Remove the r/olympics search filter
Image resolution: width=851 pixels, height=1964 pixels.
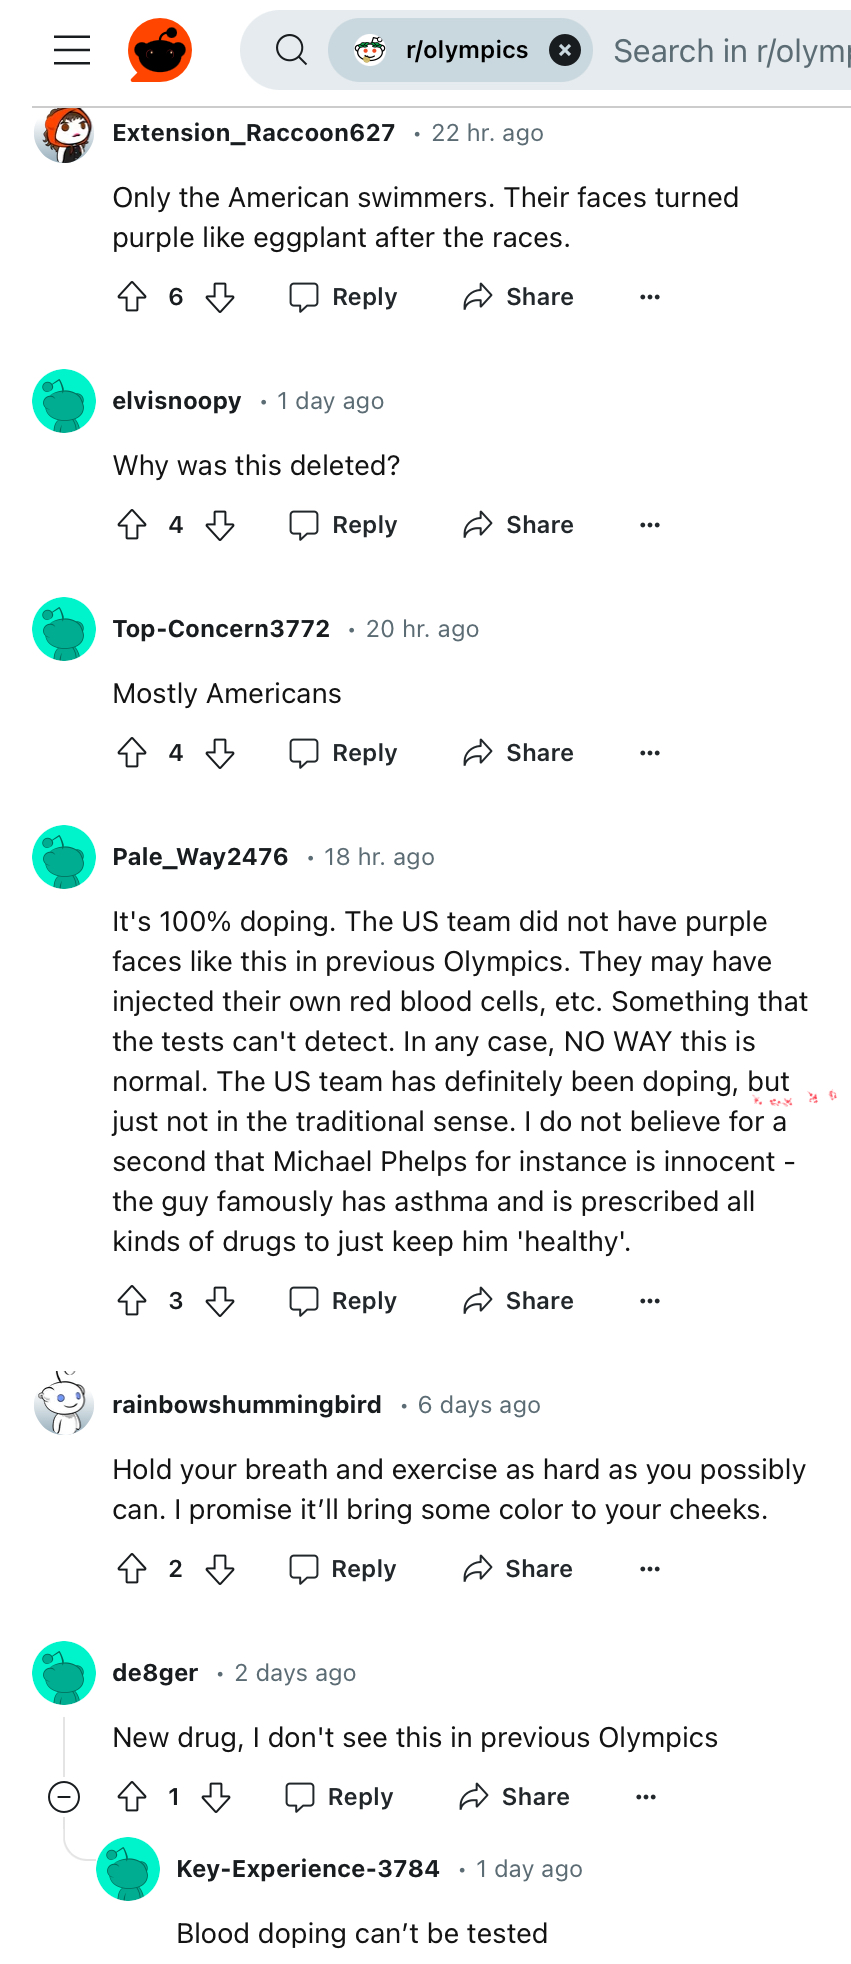coord(565,50)
